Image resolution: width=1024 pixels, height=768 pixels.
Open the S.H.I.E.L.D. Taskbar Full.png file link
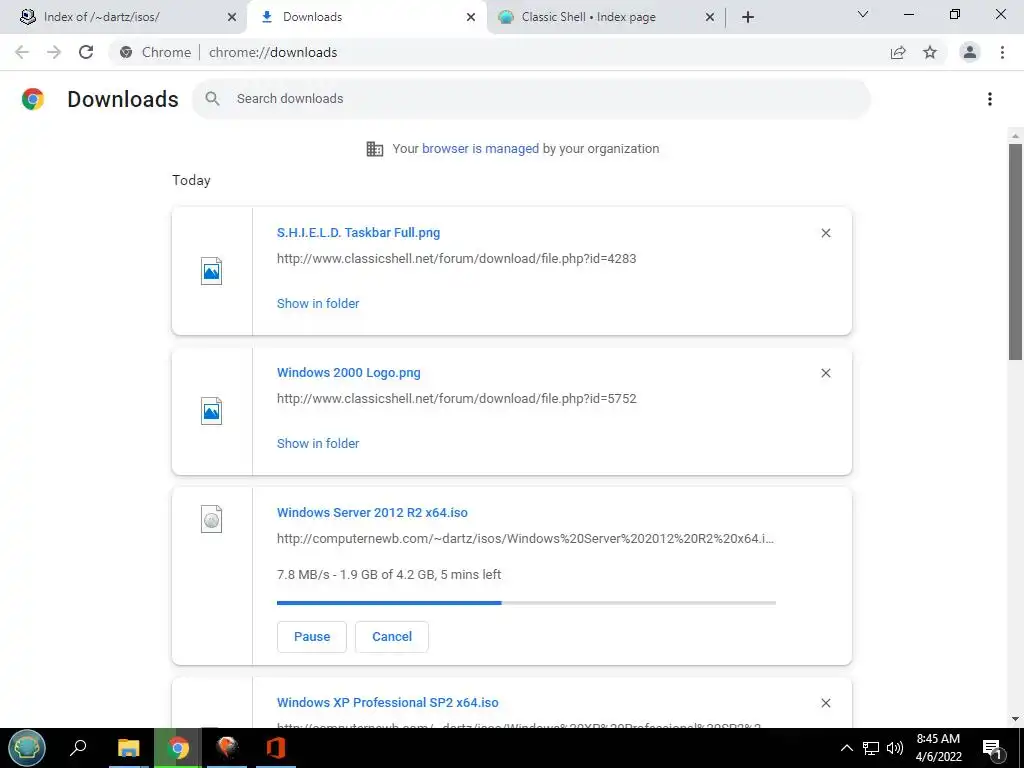click(x=359, y=232)
